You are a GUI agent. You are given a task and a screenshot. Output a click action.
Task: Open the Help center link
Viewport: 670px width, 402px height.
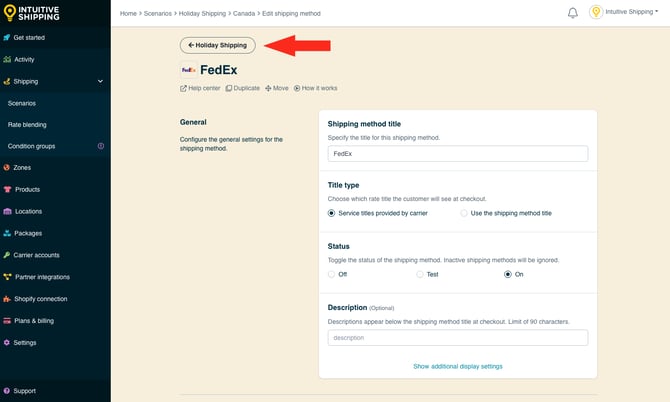pyautogui.click(x=200, y=88)
